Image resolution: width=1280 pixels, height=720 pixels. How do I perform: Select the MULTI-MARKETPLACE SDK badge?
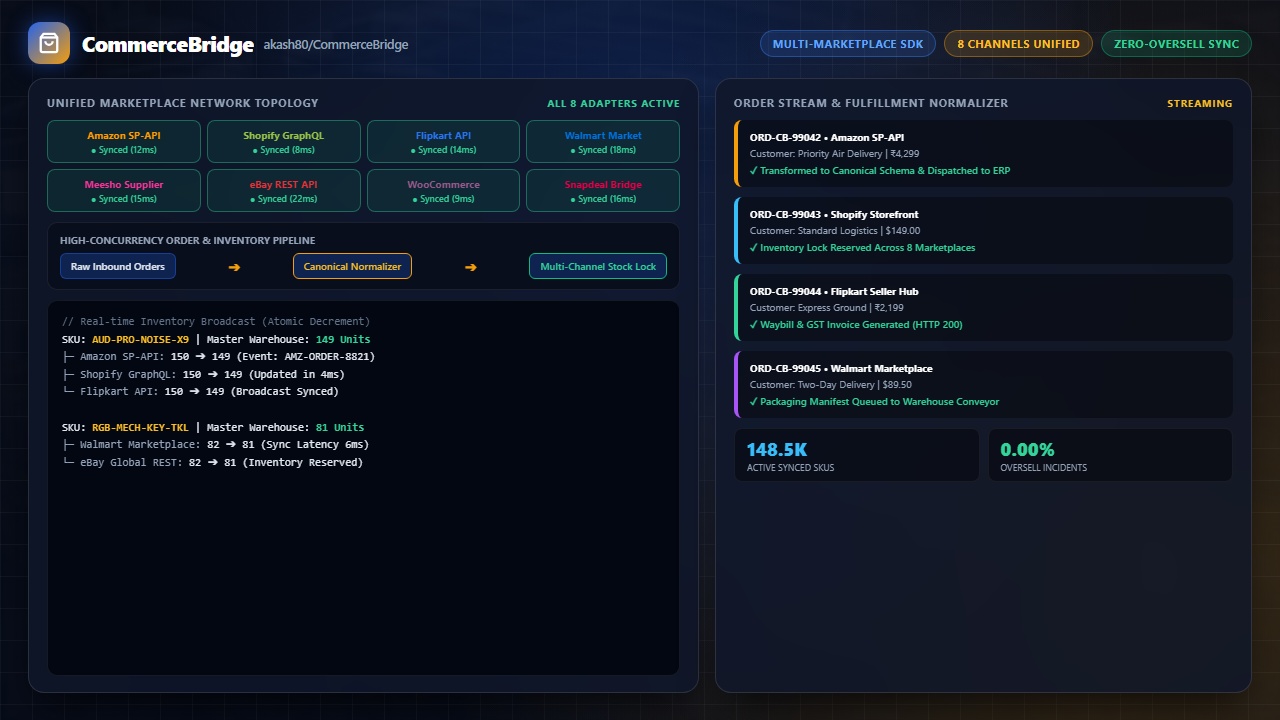click(x=848, y=44)
